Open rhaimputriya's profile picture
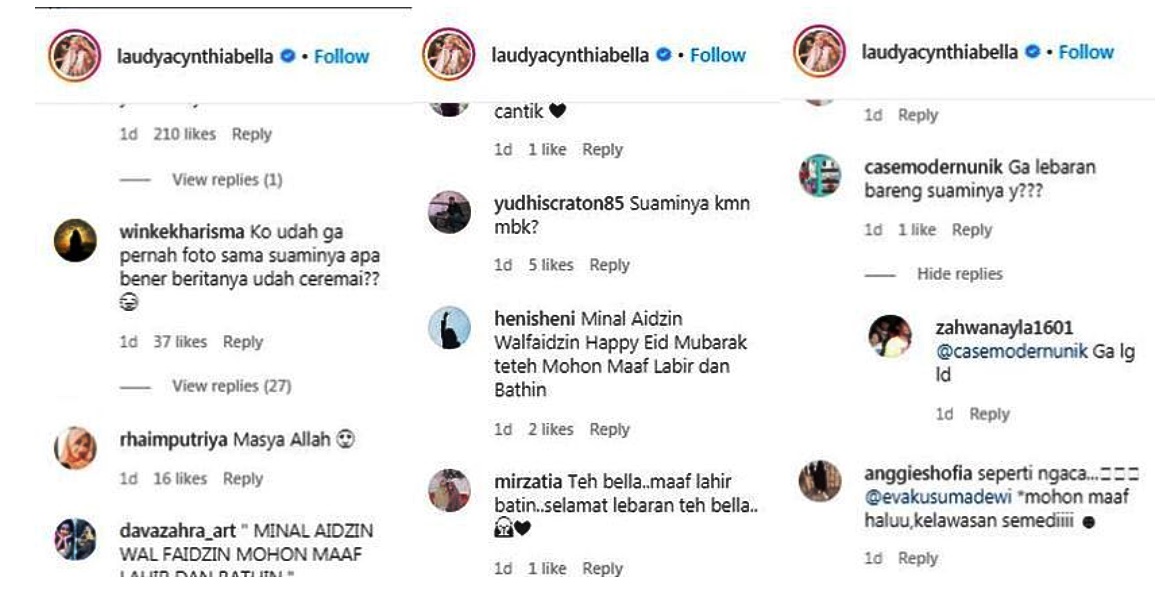This screenshot has width=1175, height=604. tap(75, 448)
